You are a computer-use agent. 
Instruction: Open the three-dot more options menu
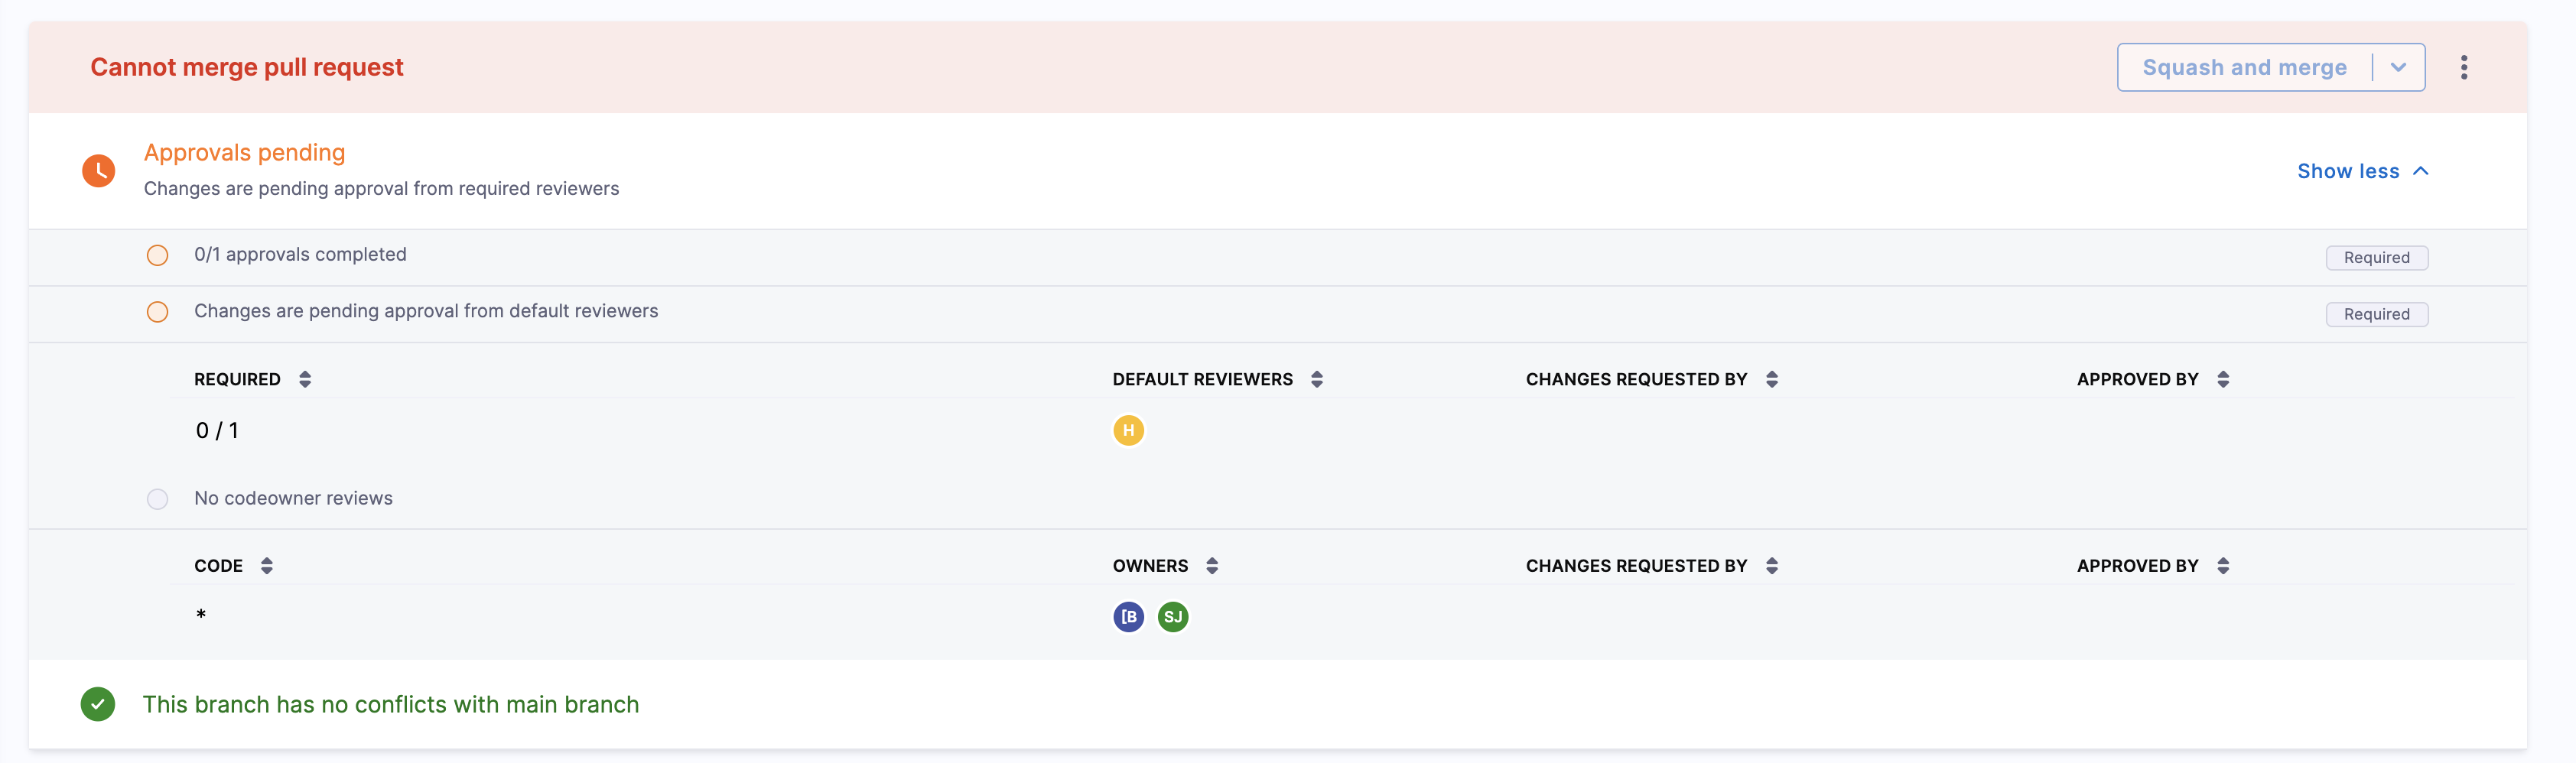(x=2463, y=68)
